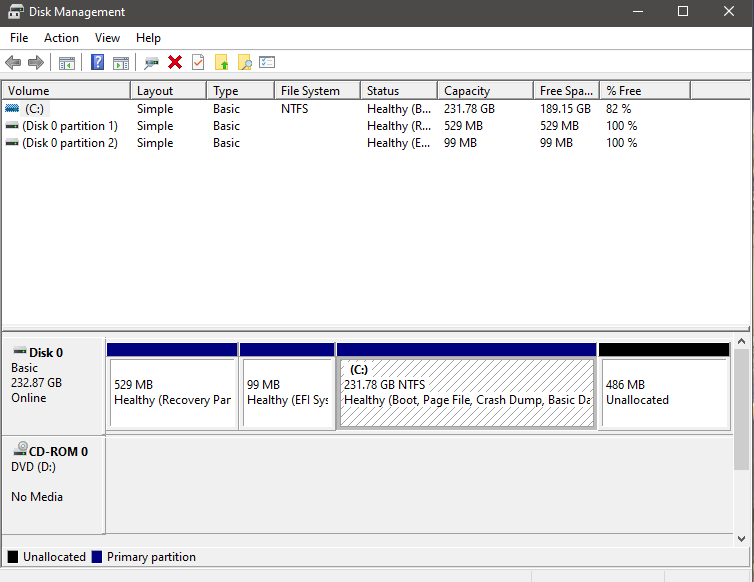The width and height of the screenshot is (754, 582).
Task: Select Disk 0 partition 2 row
Action: (x=69, y=143)
